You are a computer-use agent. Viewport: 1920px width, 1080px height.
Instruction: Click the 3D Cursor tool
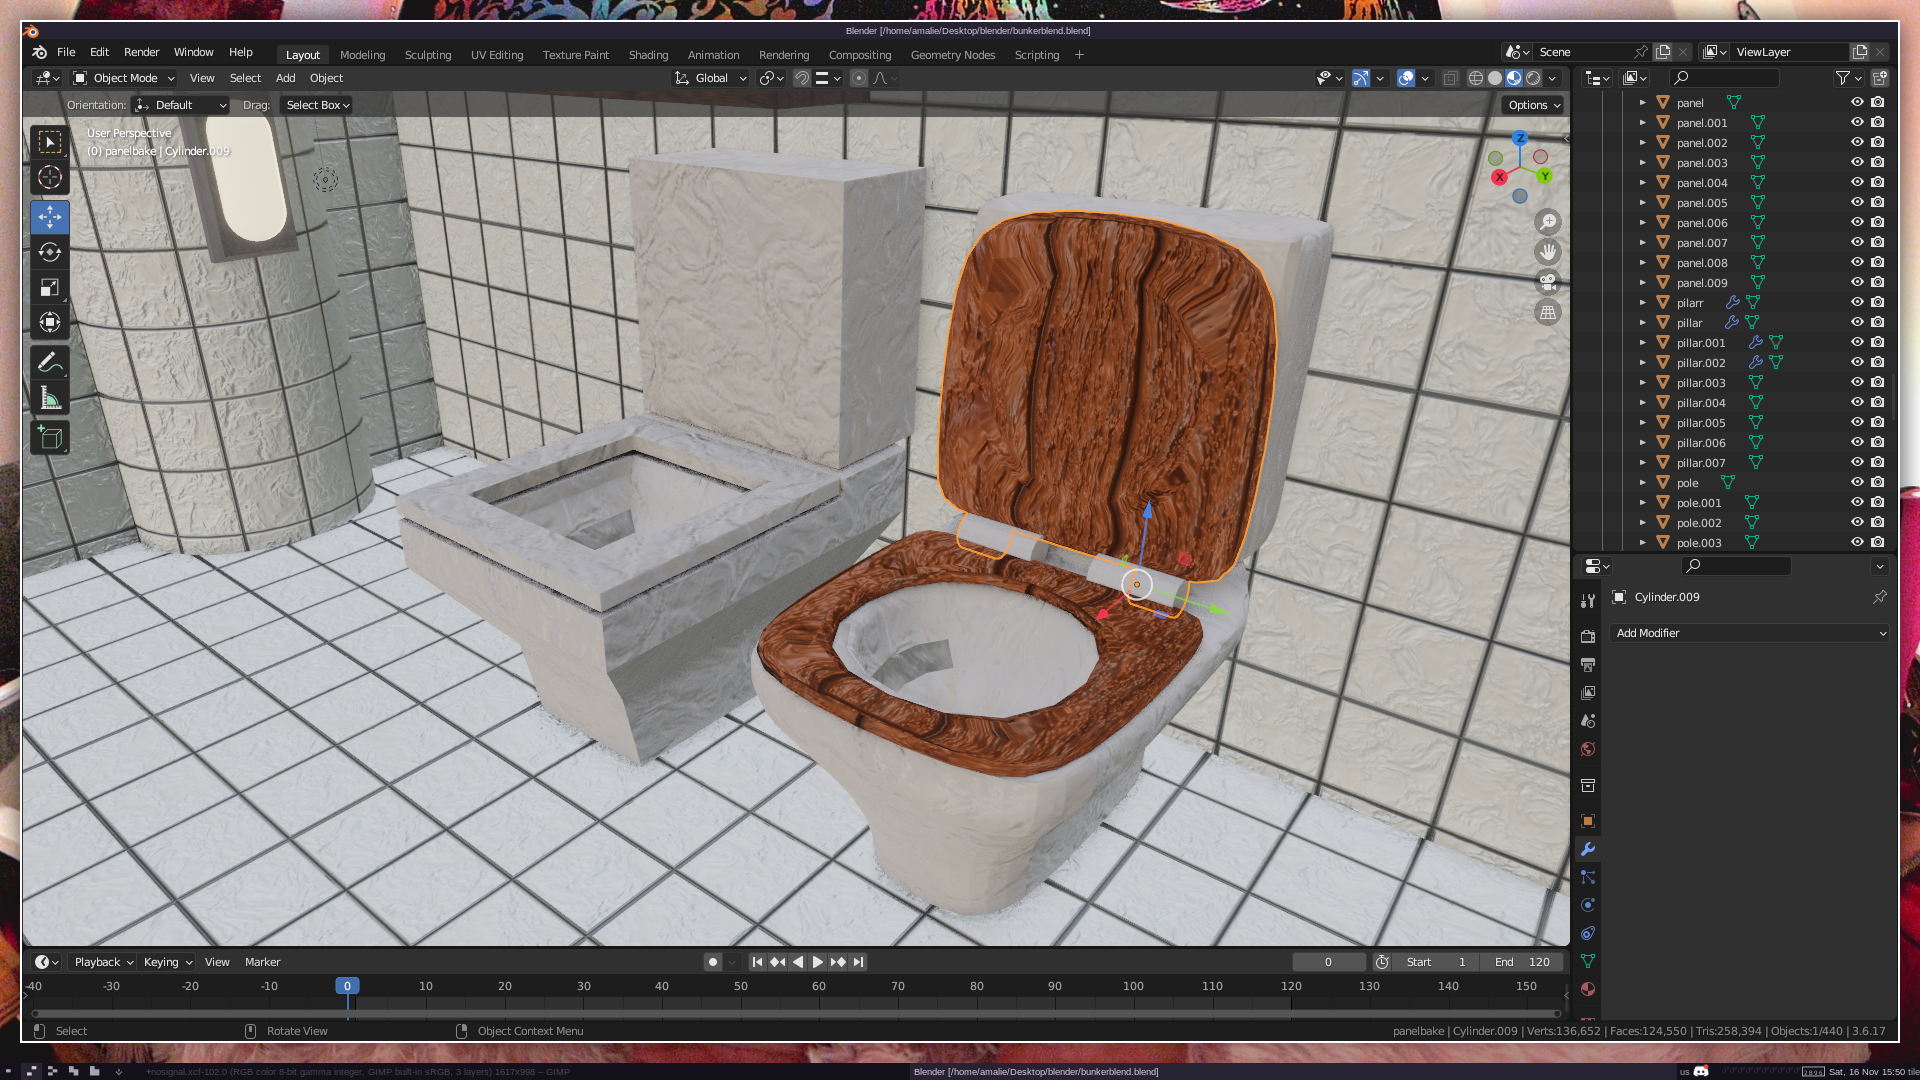pyautogui.click(x=50, y=178)
